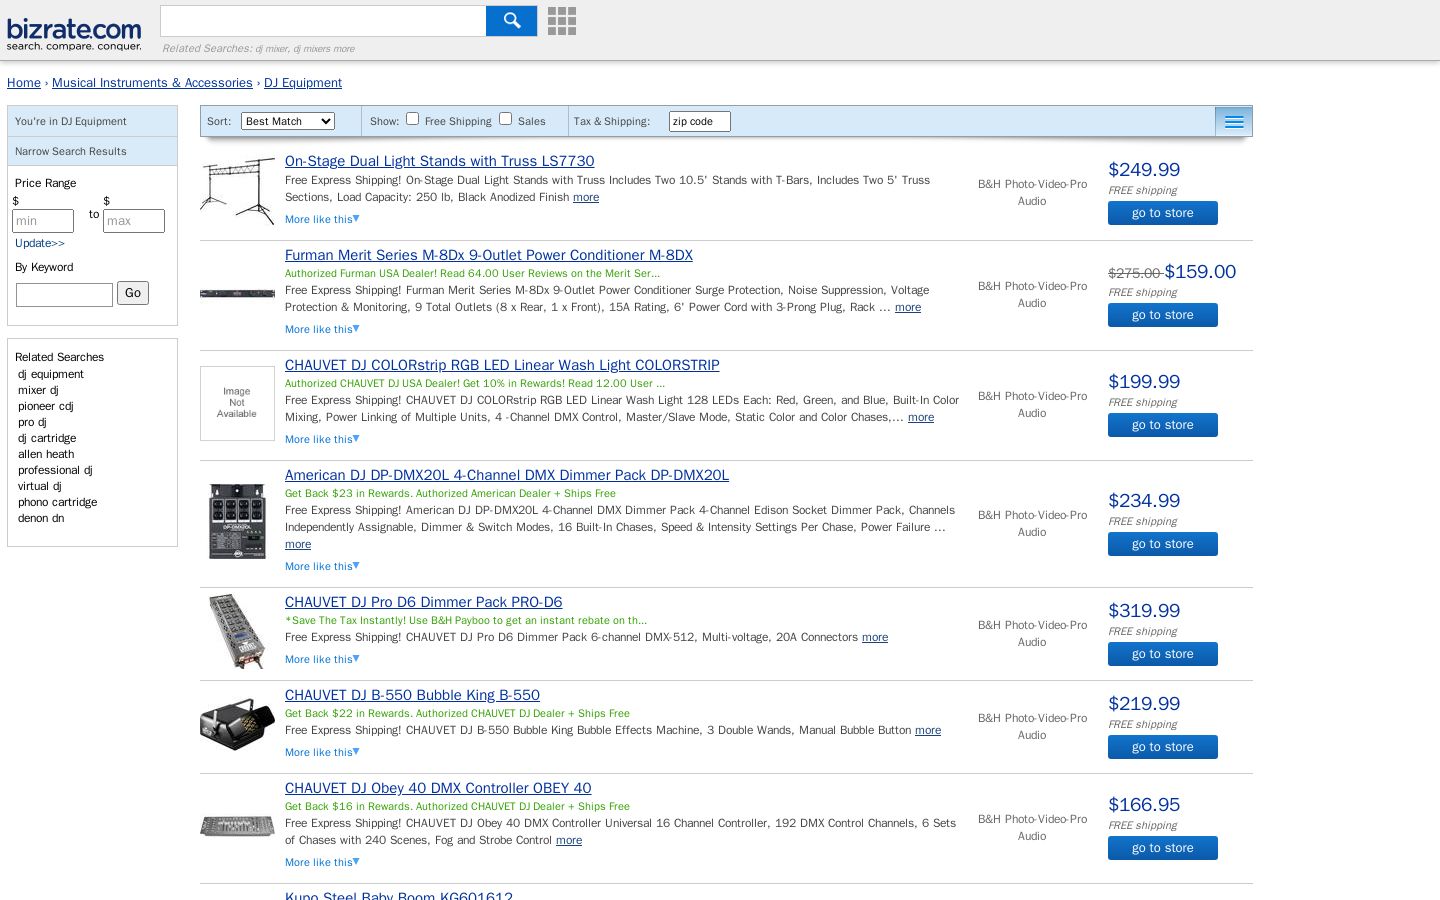Focus the zip code field

(x=699, y=121)
